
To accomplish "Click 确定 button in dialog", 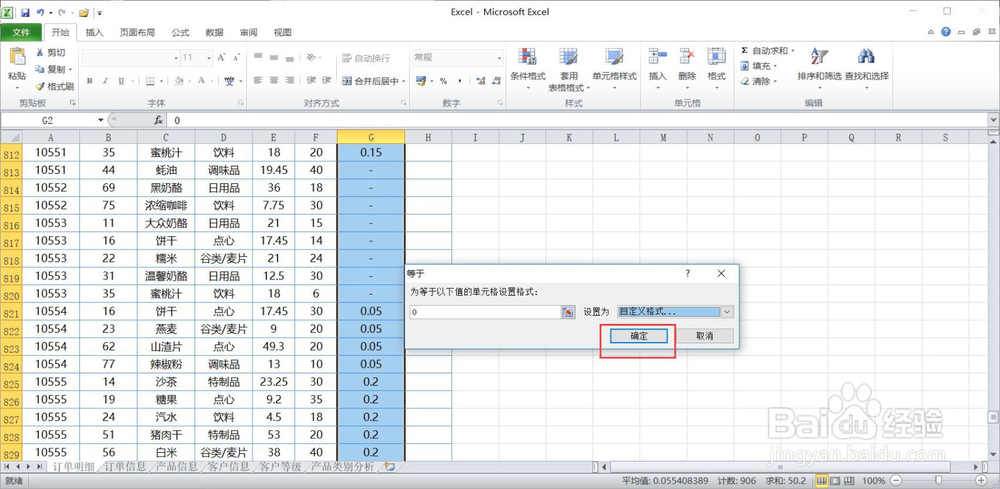I will (639, 336).
